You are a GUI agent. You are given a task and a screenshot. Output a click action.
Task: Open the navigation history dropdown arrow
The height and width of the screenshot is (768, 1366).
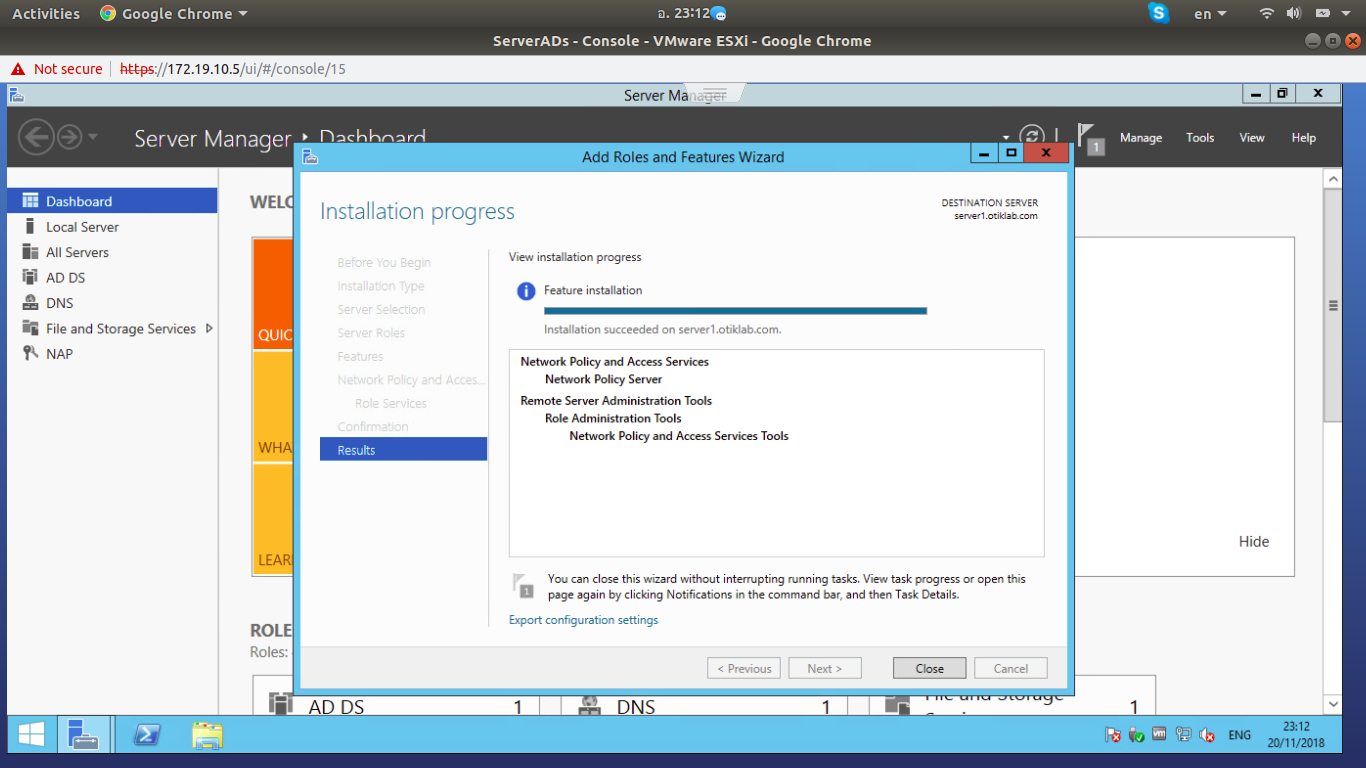tap(93, 137)
